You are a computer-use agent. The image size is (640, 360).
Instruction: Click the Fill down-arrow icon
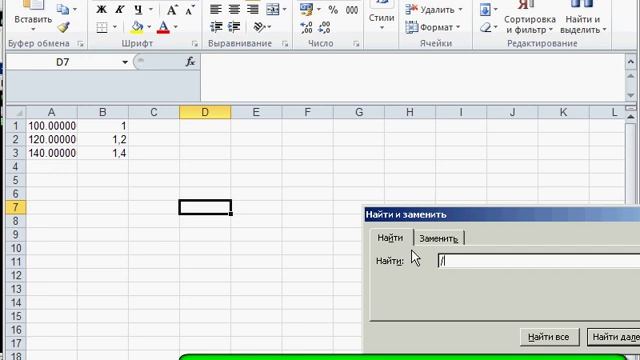pos(485,9)
